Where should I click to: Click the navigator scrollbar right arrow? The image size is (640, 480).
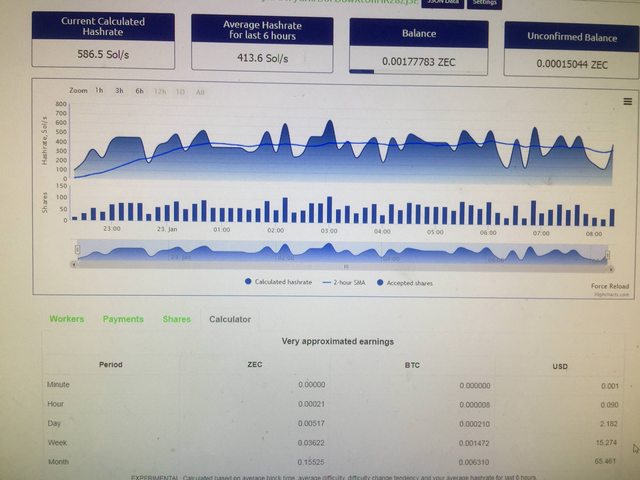[611, 269]
